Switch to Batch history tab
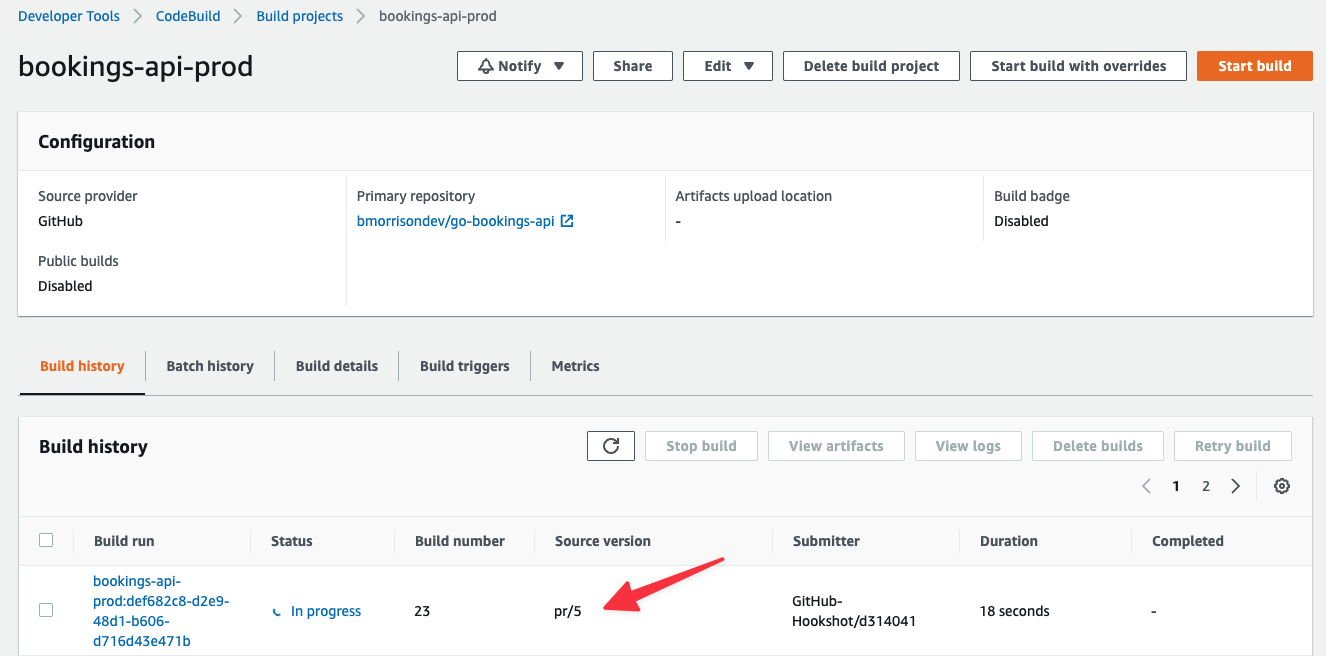The image size is (1326, 656). click(x=210, y=366)
